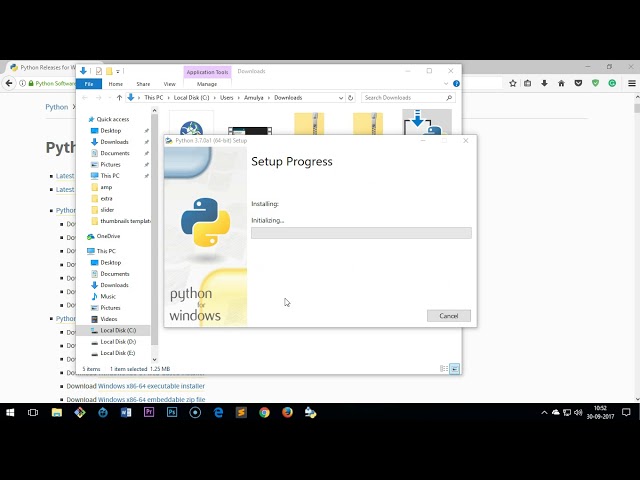The image size is (640, 480).
Task: Select Local Disk (E:) in navigation pane
Action: click(x=118, y=353)
